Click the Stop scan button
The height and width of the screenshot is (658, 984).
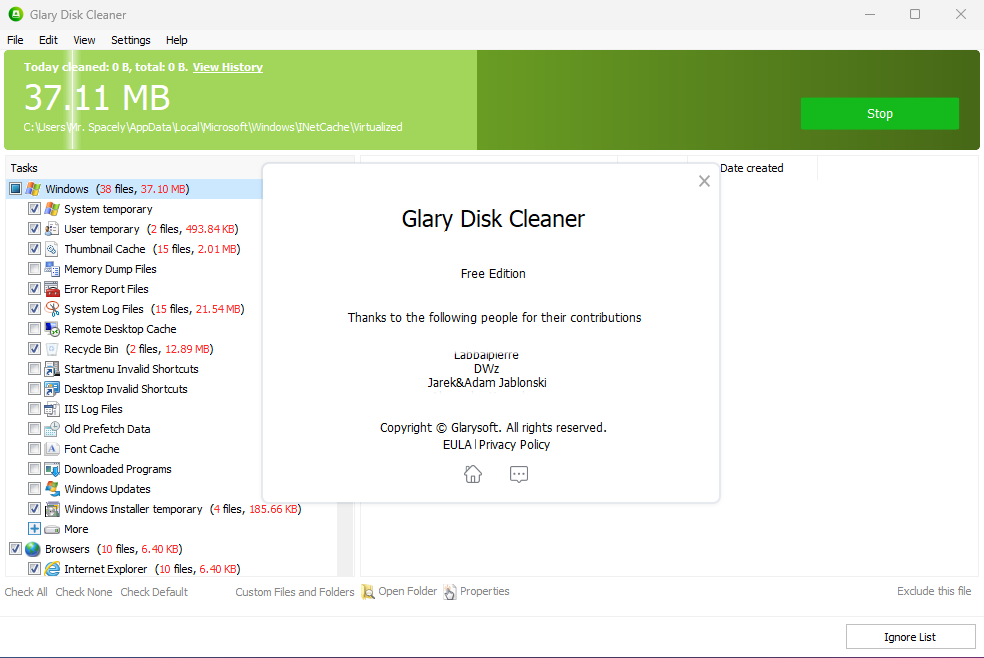coord(879,114)
